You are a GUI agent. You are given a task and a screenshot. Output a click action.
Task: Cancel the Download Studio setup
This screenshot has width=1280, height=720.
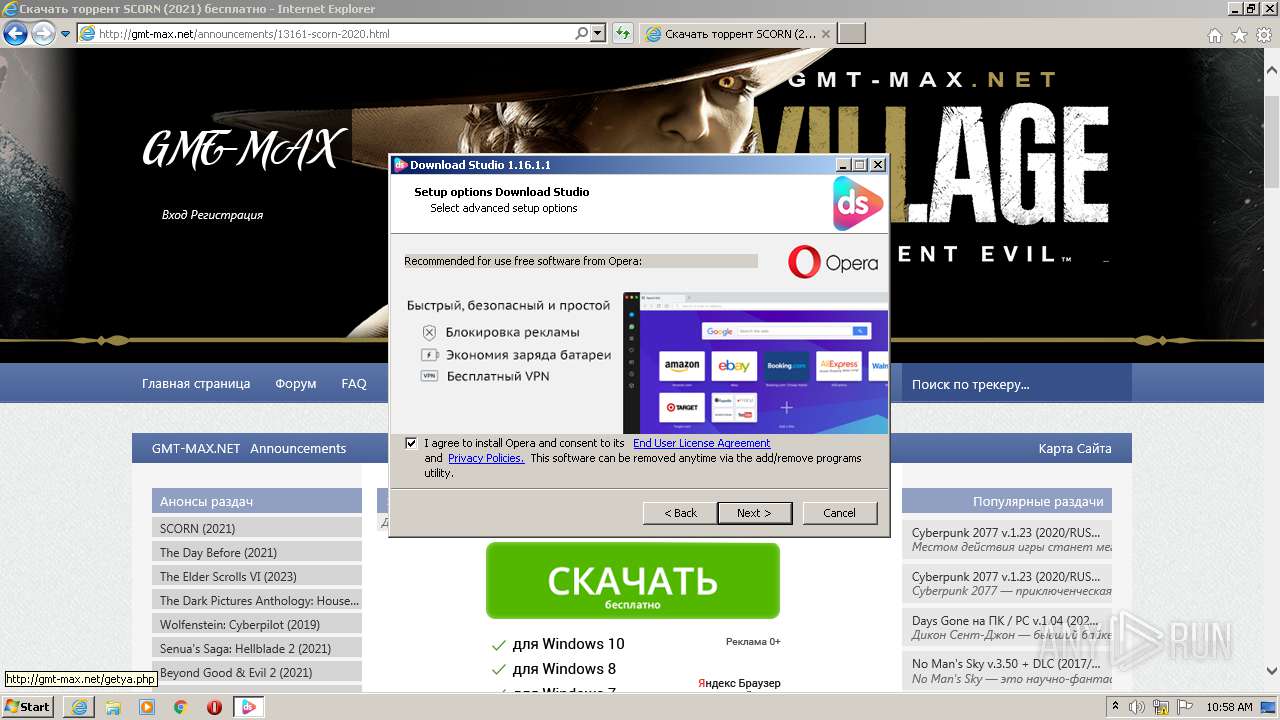pyautogui.click(x=839, y=513)
